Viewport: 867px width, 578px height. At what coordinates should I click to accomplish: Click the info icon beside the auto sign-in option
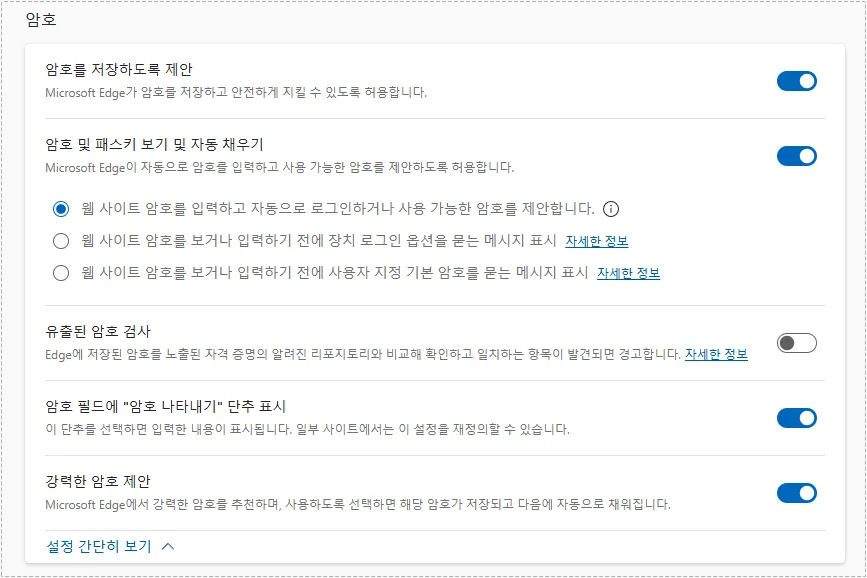click(610, 209)
